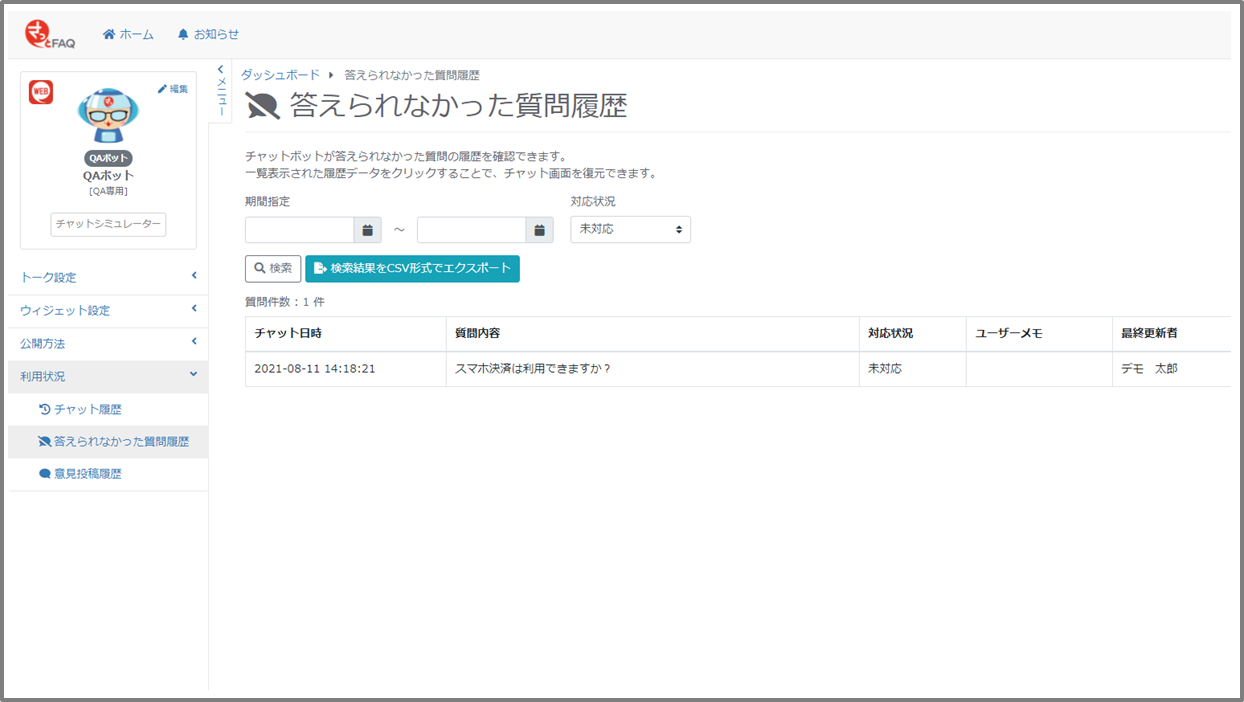The image size is (1244, 702).
Task: Click the さっとFAQ logo icon
Action: pyautogui.click(x=49, y=34)
